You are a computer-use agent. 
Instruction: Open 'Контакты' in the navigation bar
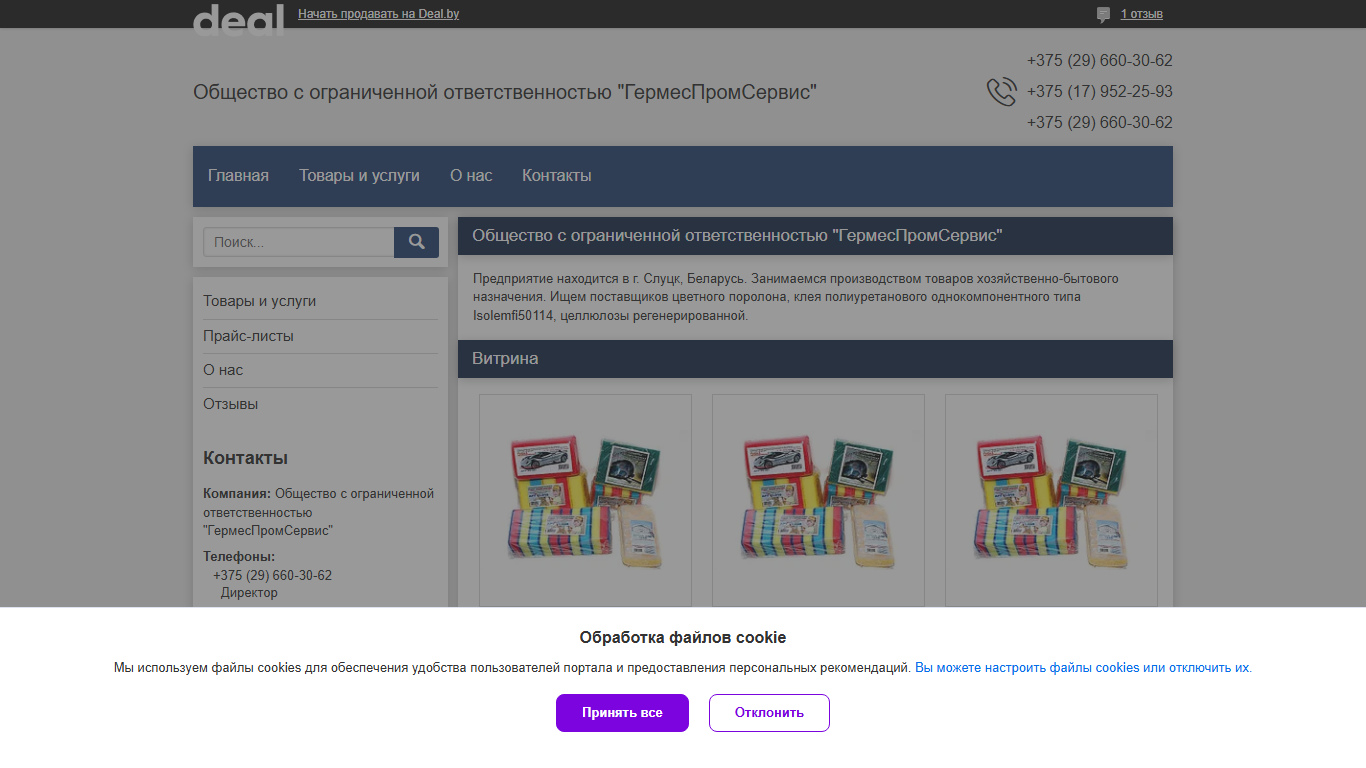coord(557,176)
